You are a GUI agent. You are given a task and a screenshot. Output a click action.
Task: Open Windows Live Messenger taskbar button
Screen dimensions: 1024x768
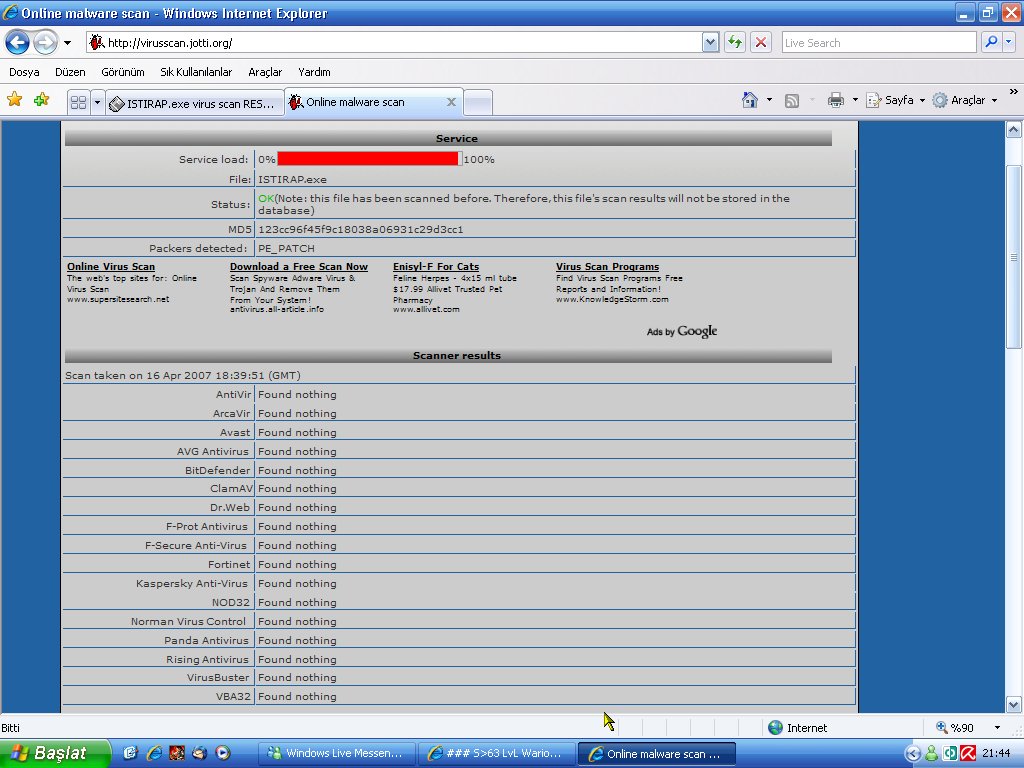tap(336, 754)
